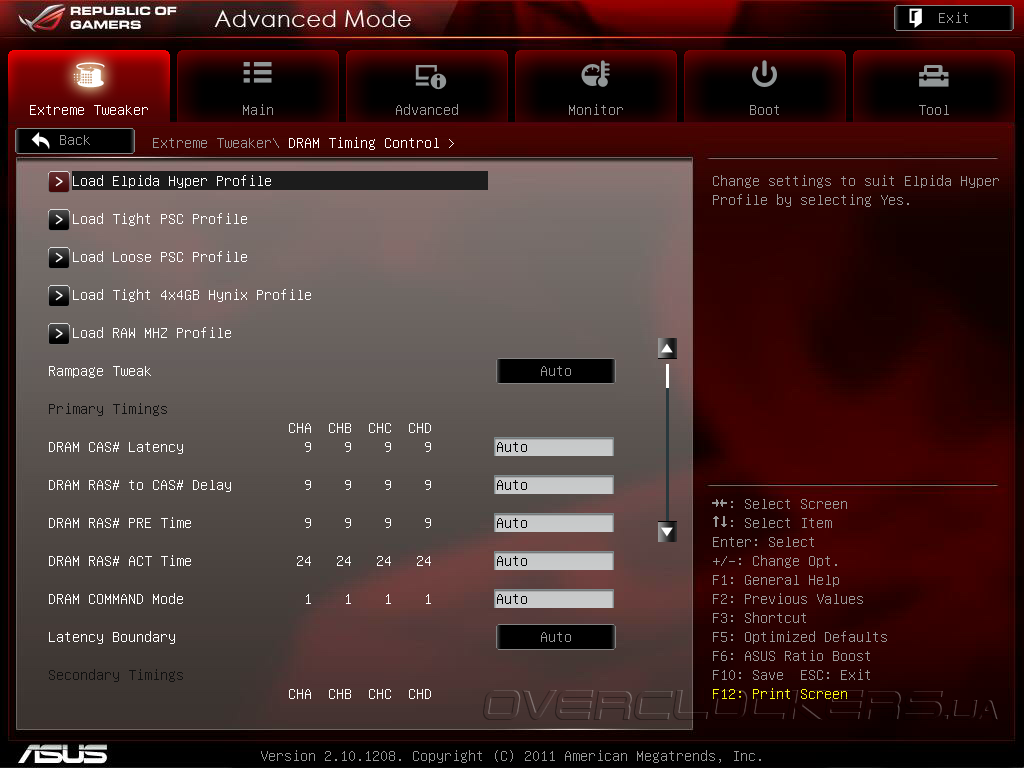This screenshot has height=768, width=1024.
Task: Click the DRAM RAS# to CAS# Delay label
Action: point(140,485)
